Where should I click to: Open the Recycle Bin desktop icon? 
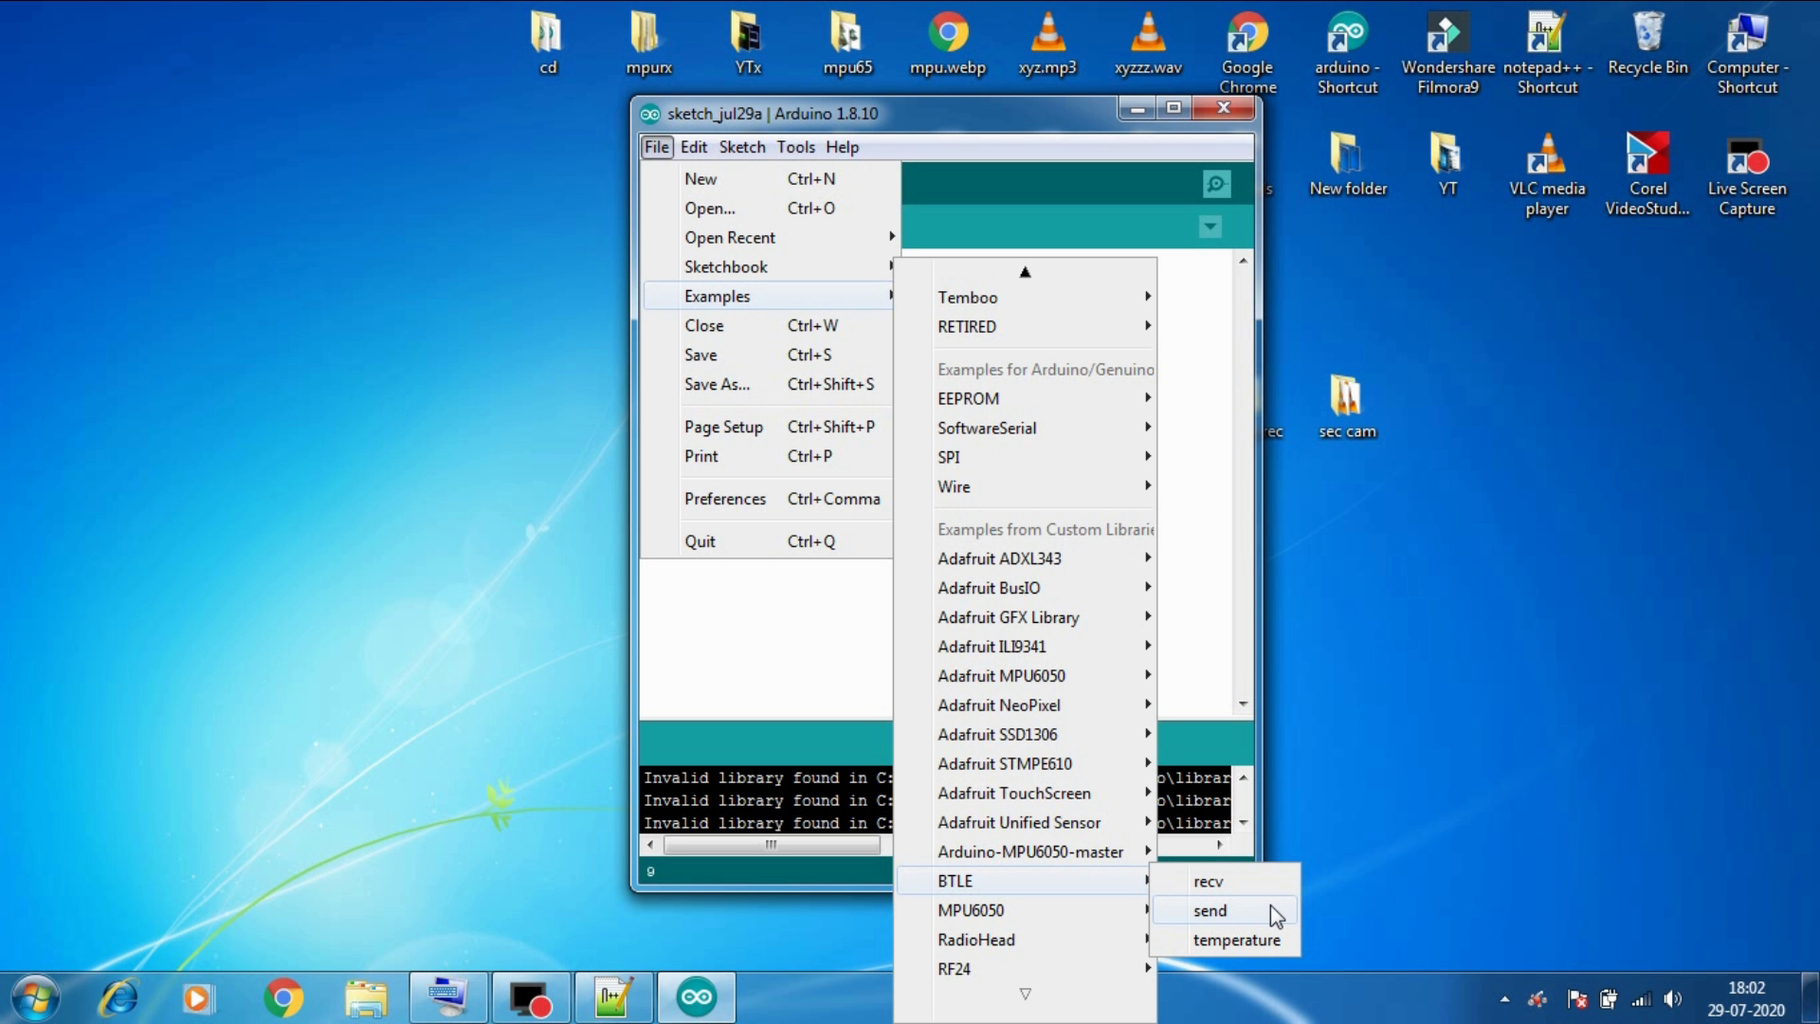[1647, 44]
